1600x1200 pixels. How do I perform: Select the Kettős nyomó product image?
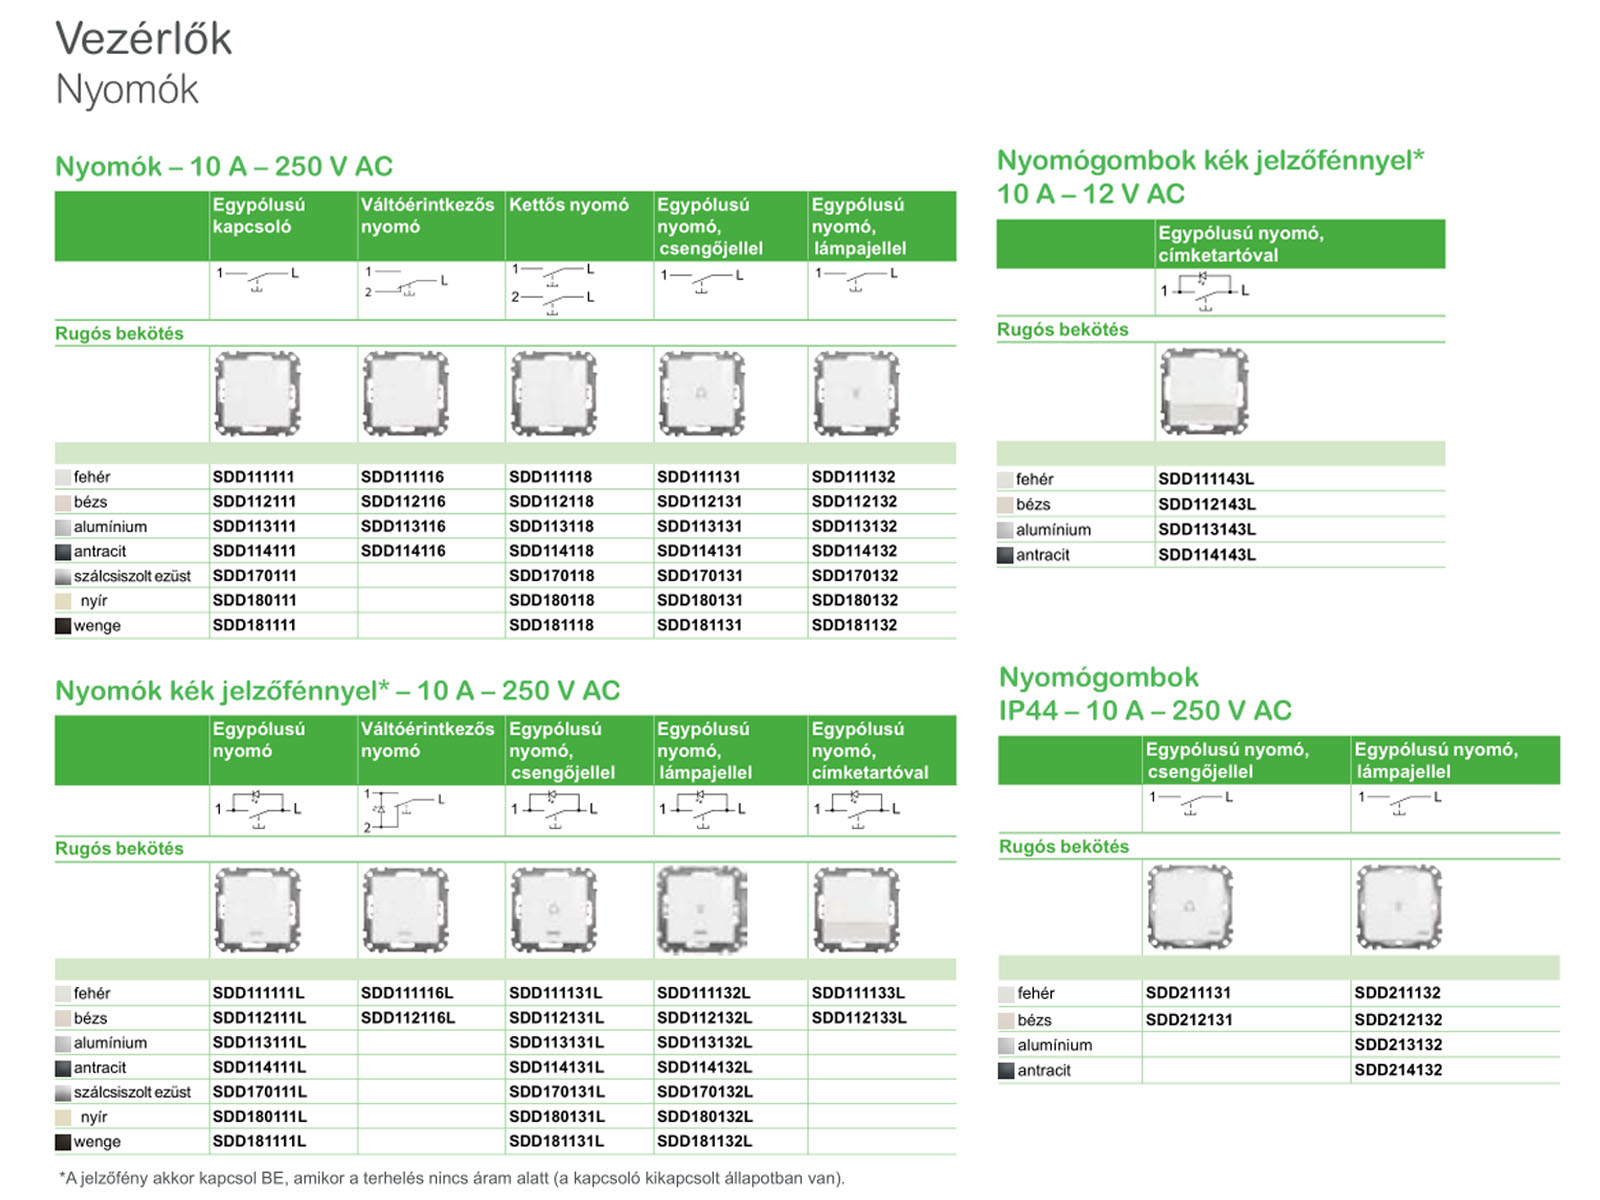(x=554, y=394)
